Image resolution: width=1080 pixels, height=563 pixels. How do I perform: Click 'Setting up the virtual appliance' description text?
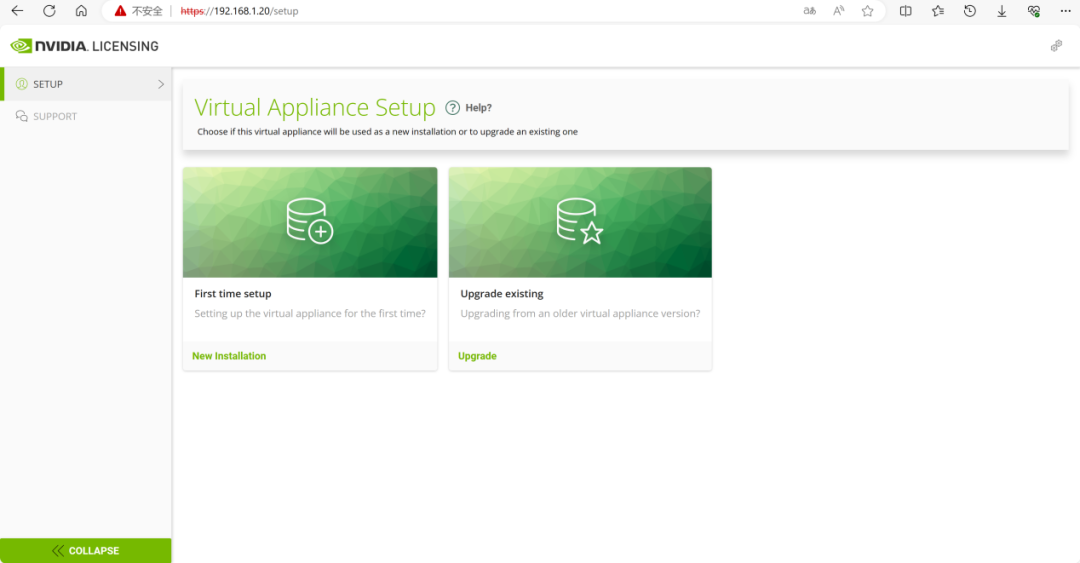point(310,314)
